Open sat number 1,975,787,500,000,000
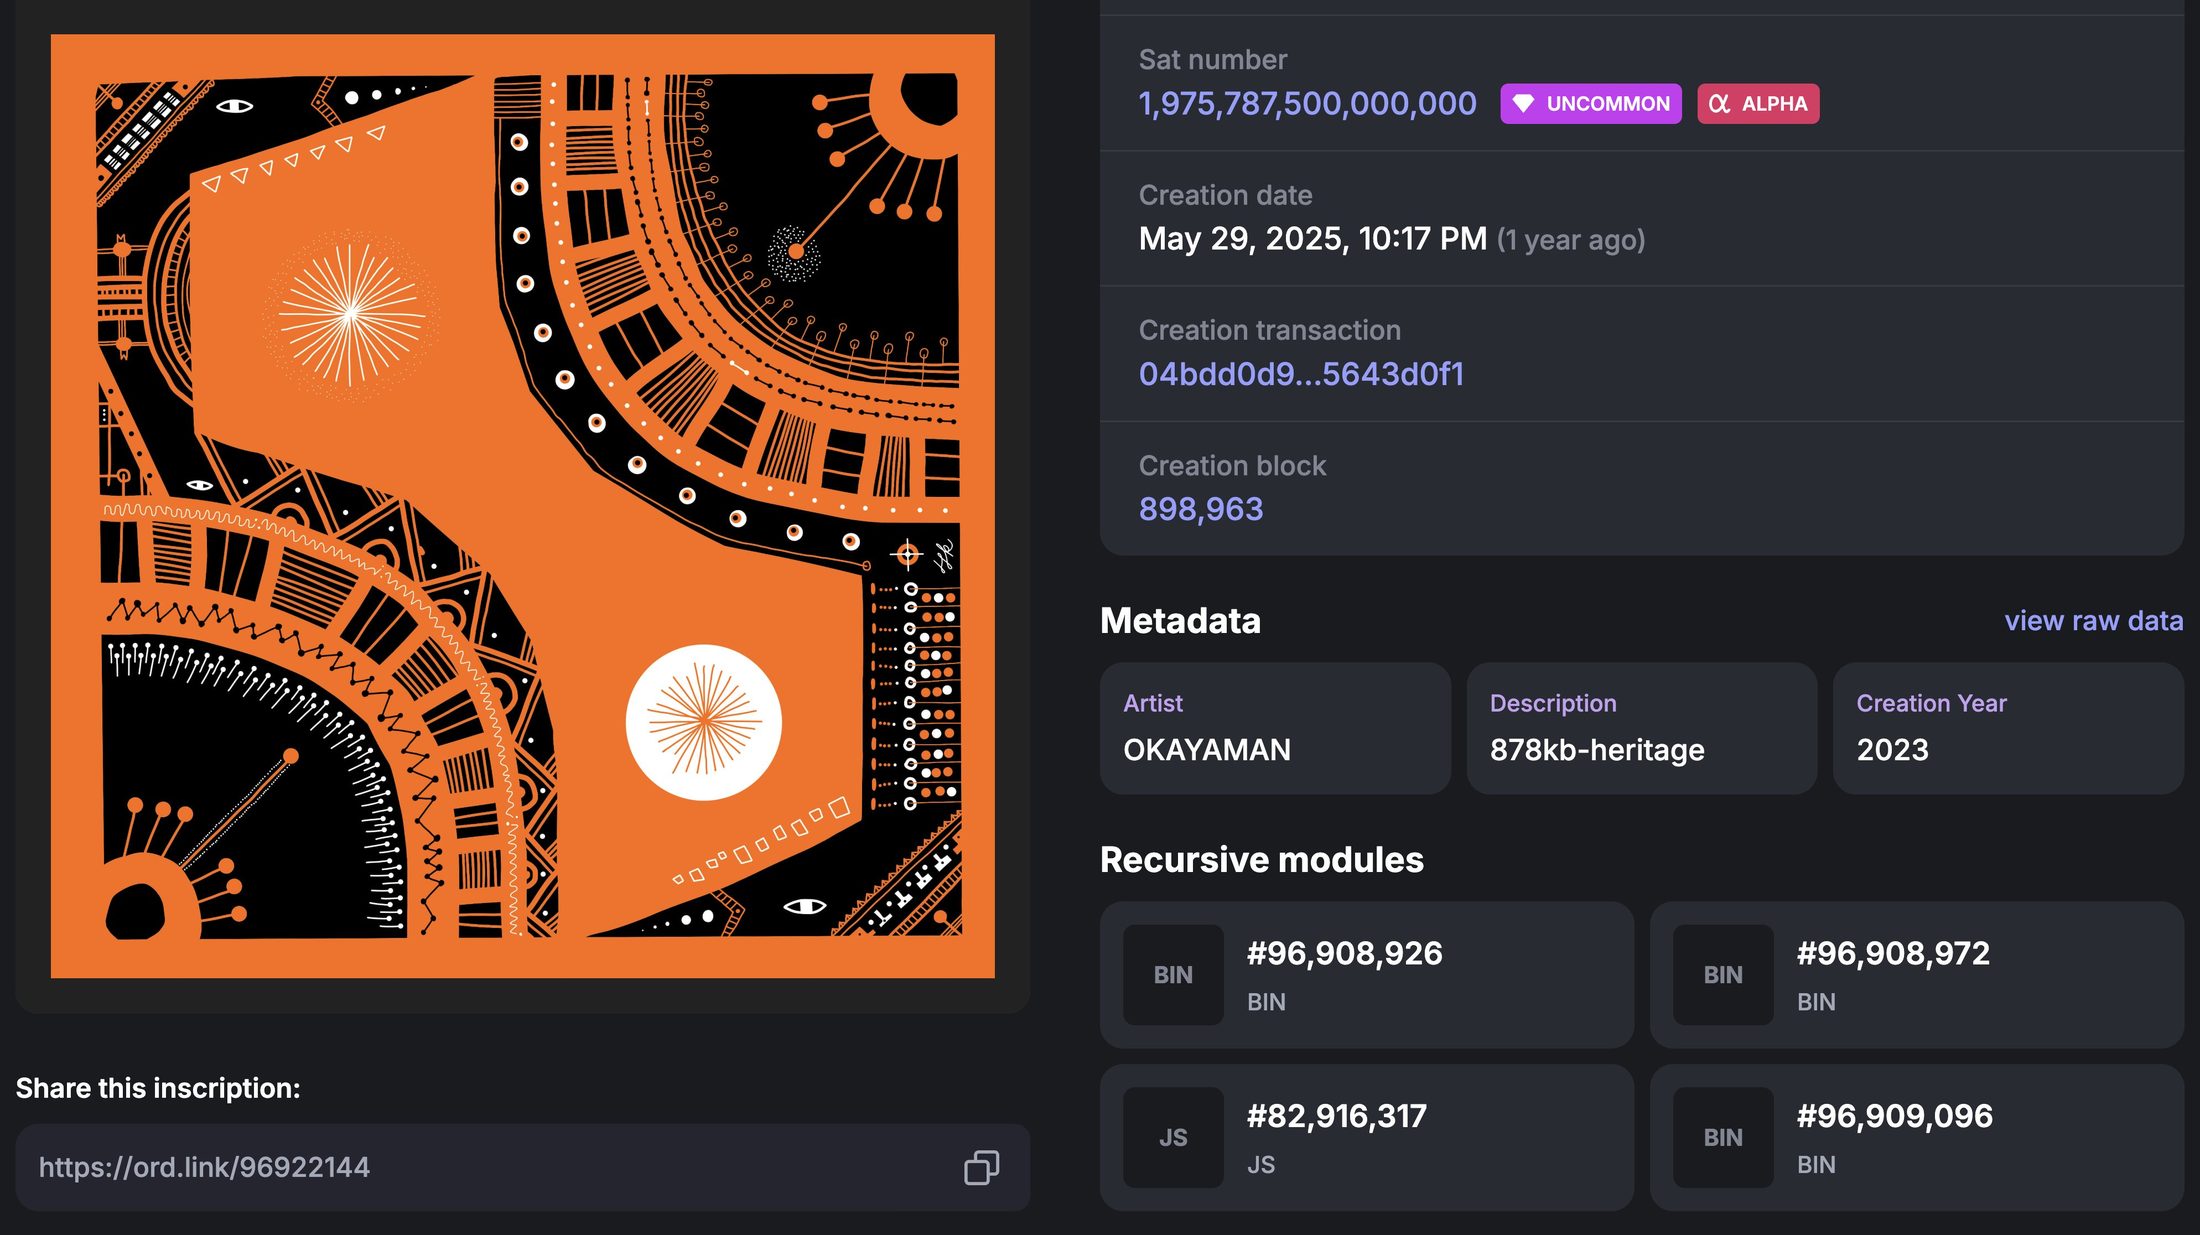The image size is (2200, 1235). click(x=1307, y=103)
